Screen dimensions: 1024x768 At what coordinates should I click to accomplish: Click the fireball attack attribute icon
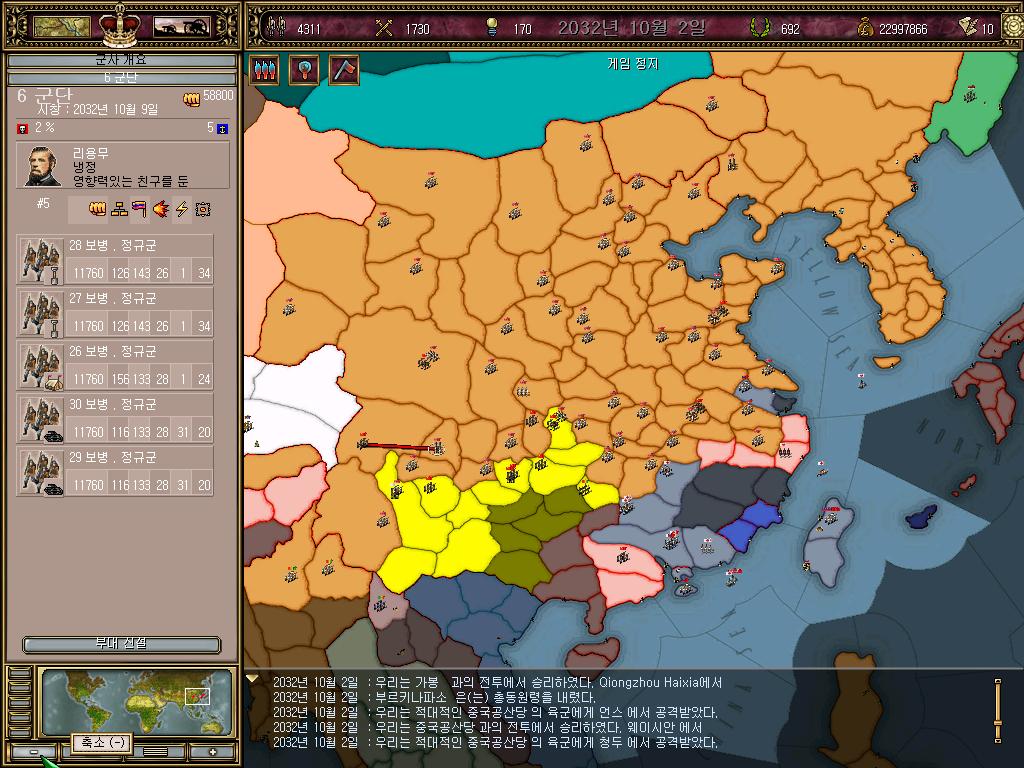click(x=161, y=209)
